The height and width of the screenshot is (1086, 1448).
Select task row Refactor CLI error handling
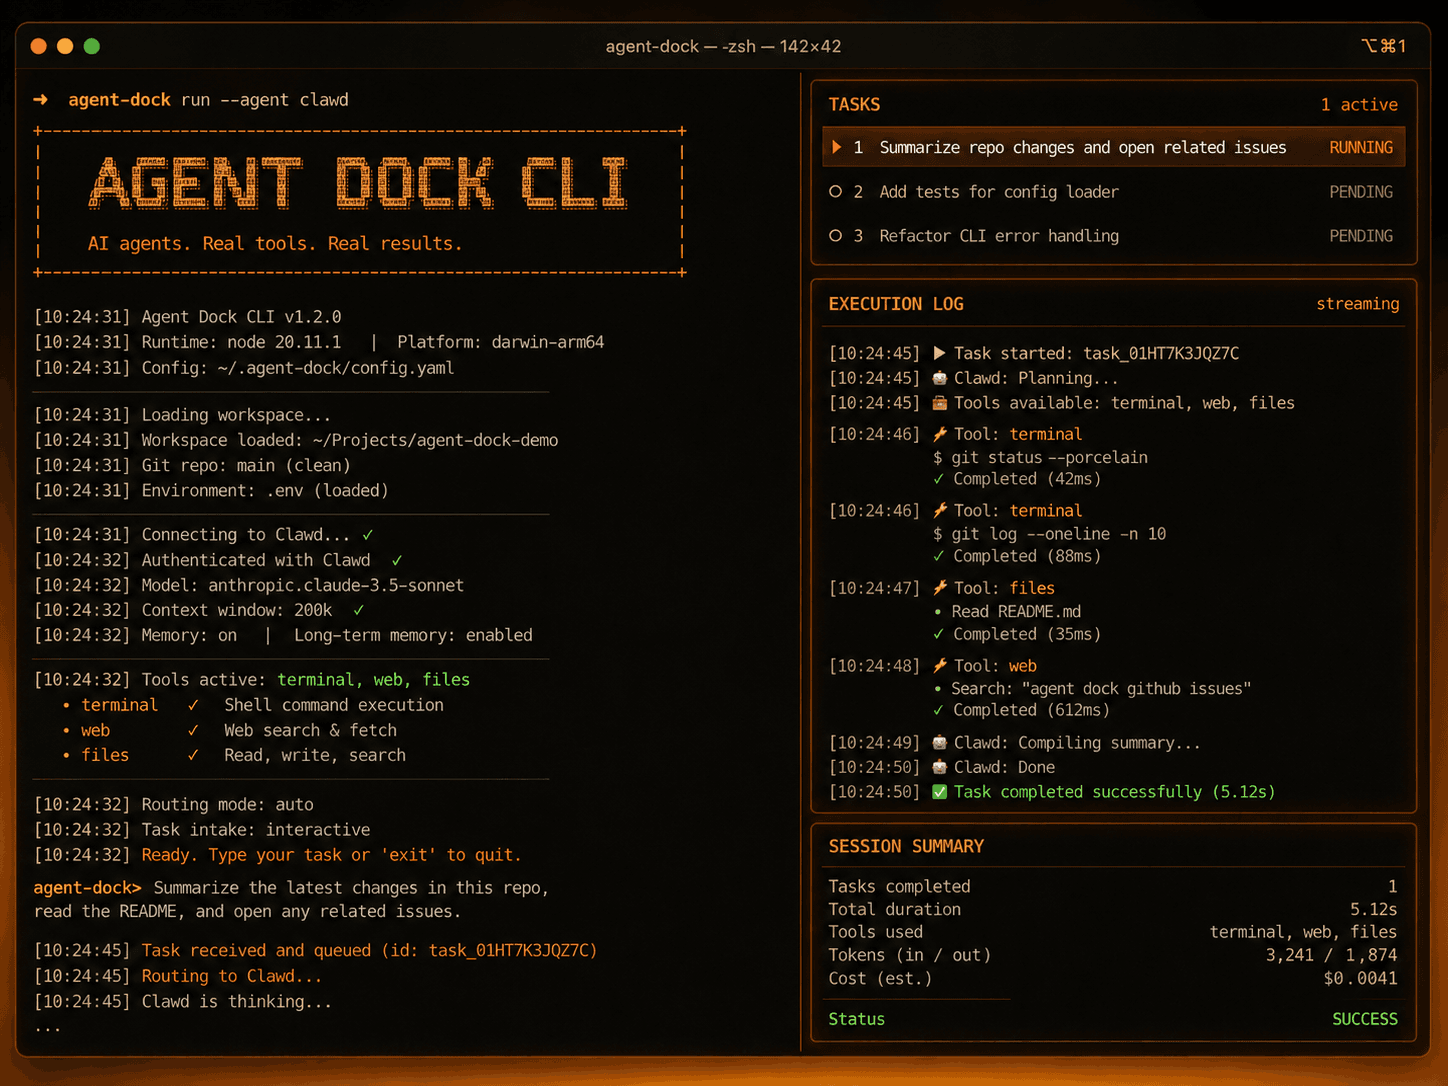pos(1114,236)
